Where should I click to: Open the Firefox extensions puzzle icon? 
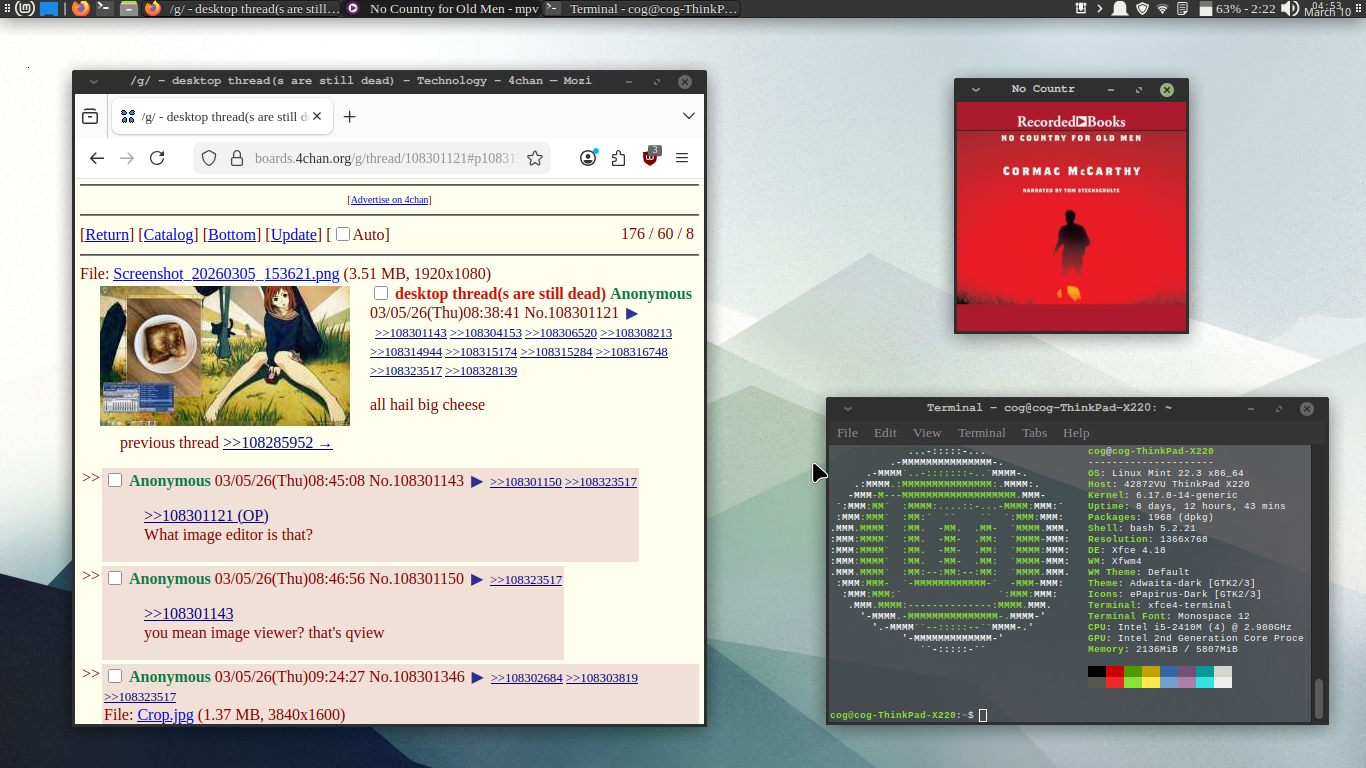[x=619, y=158]
